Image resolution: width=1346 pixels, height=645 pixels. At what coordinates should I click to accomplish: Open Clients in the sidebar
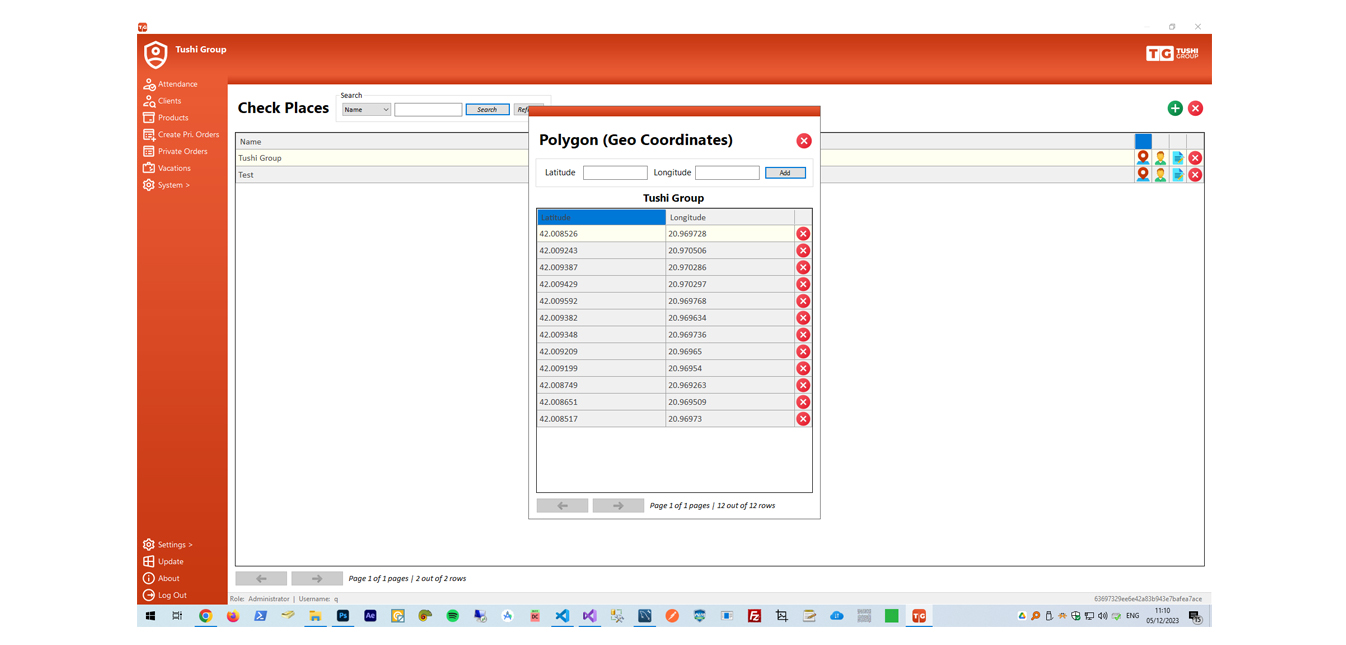point(162,101)
